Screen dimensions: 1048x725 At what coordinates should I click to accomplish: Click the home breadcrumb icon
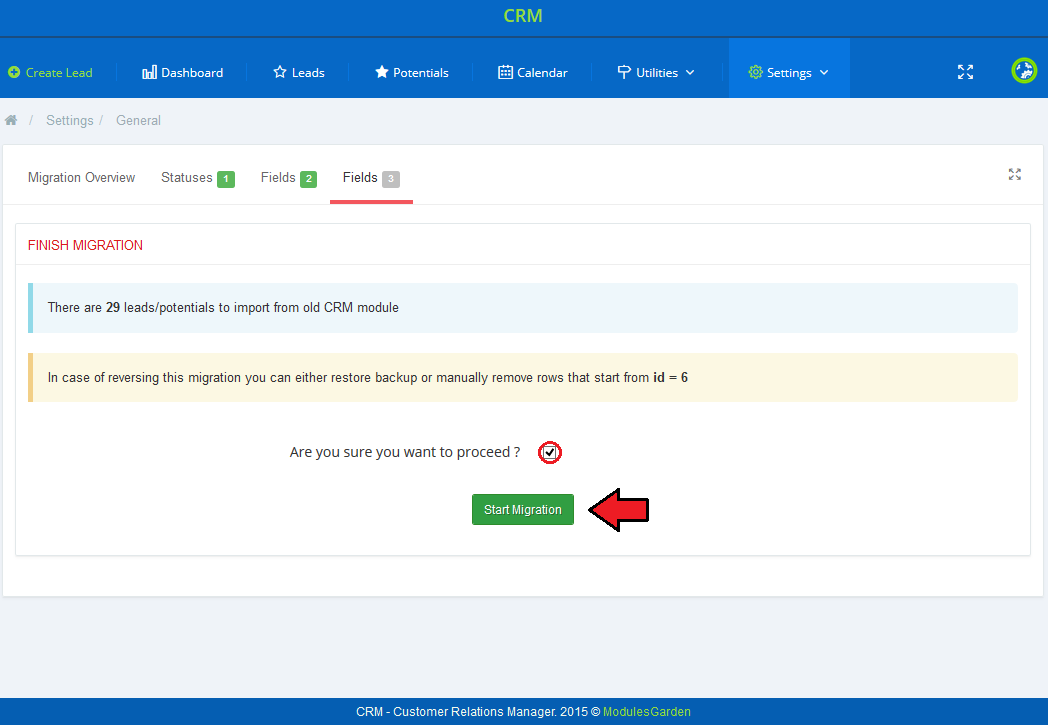click(11, 120)
